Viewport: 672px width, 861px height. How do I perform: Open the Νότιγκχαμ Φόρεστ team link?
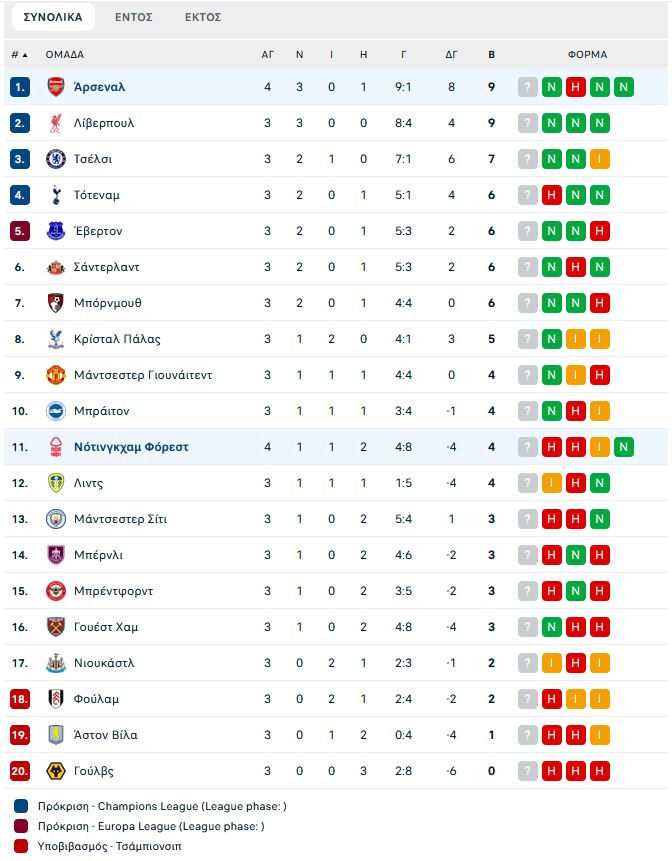131,447
